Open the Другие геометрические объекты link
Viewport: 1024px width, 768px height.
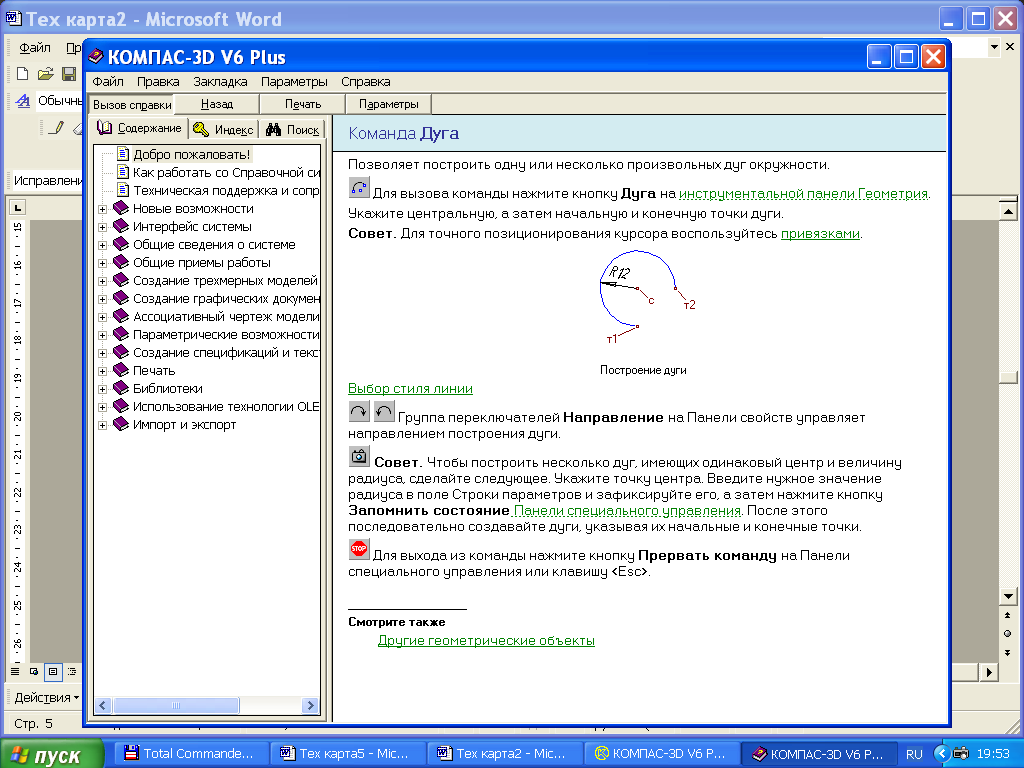(486, 640)
